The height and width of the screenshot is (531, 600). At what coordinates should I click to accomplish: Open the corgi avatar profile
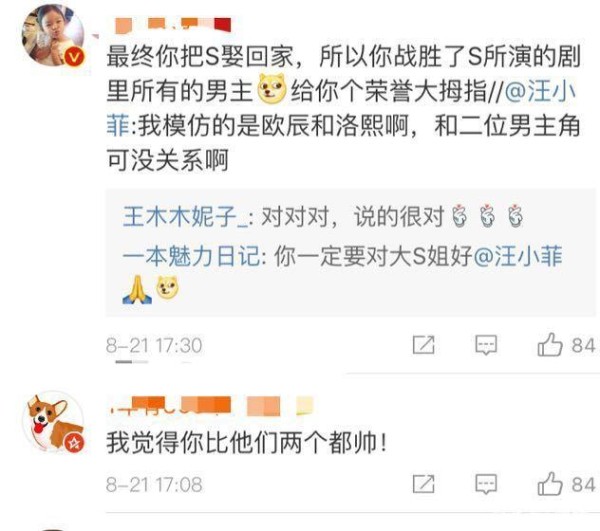[x=53, y=421]
